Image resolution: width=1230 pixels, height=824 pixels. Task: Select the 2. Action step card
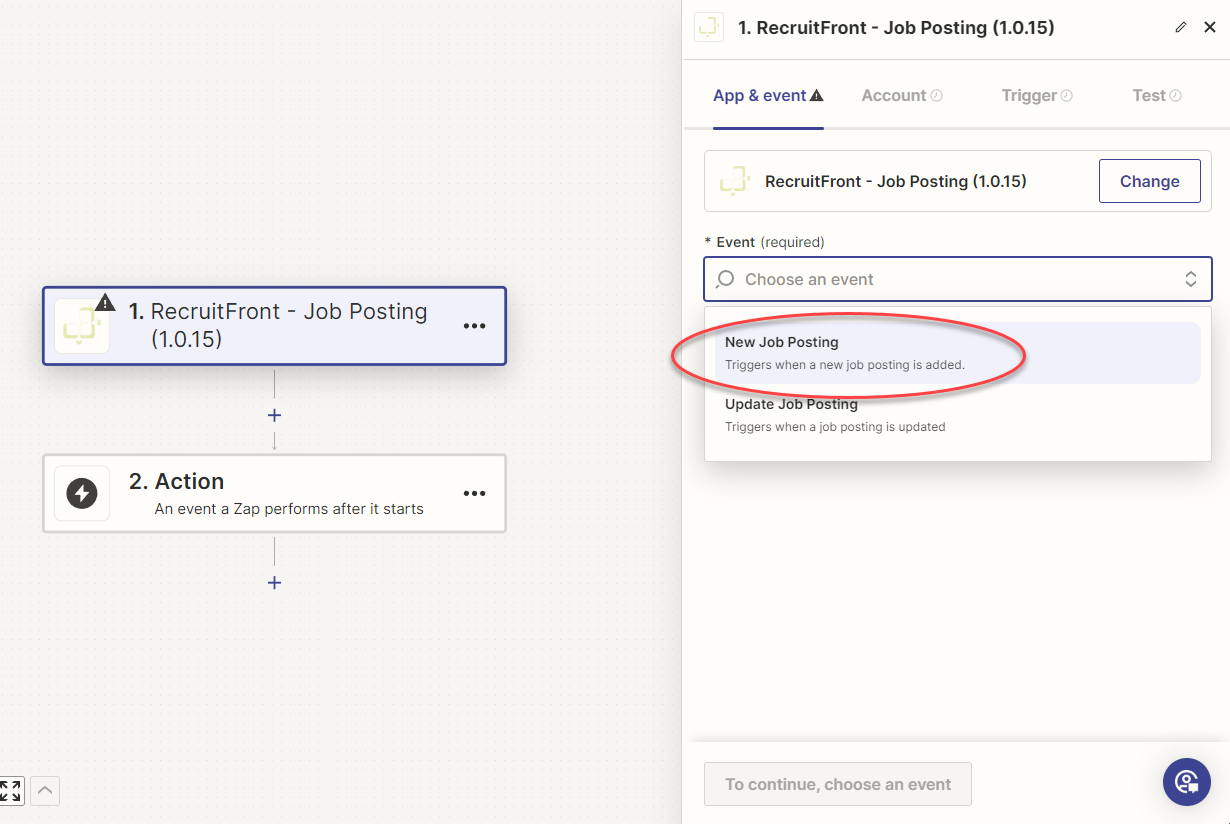274,493
